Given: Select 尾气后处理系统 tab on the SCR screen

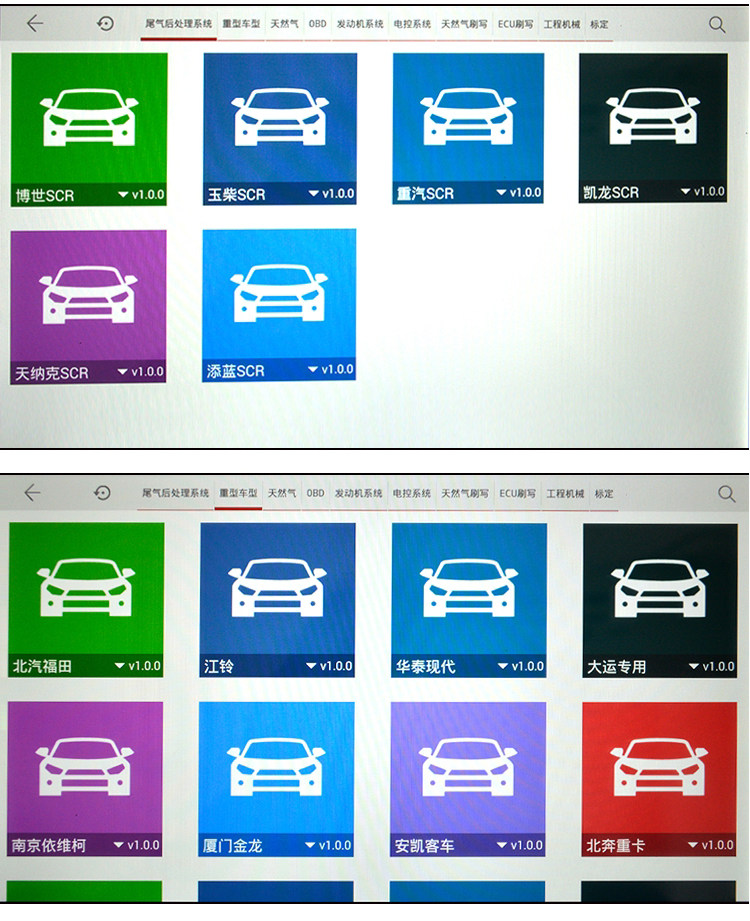Looking at the screenshot, I should 179,23.
